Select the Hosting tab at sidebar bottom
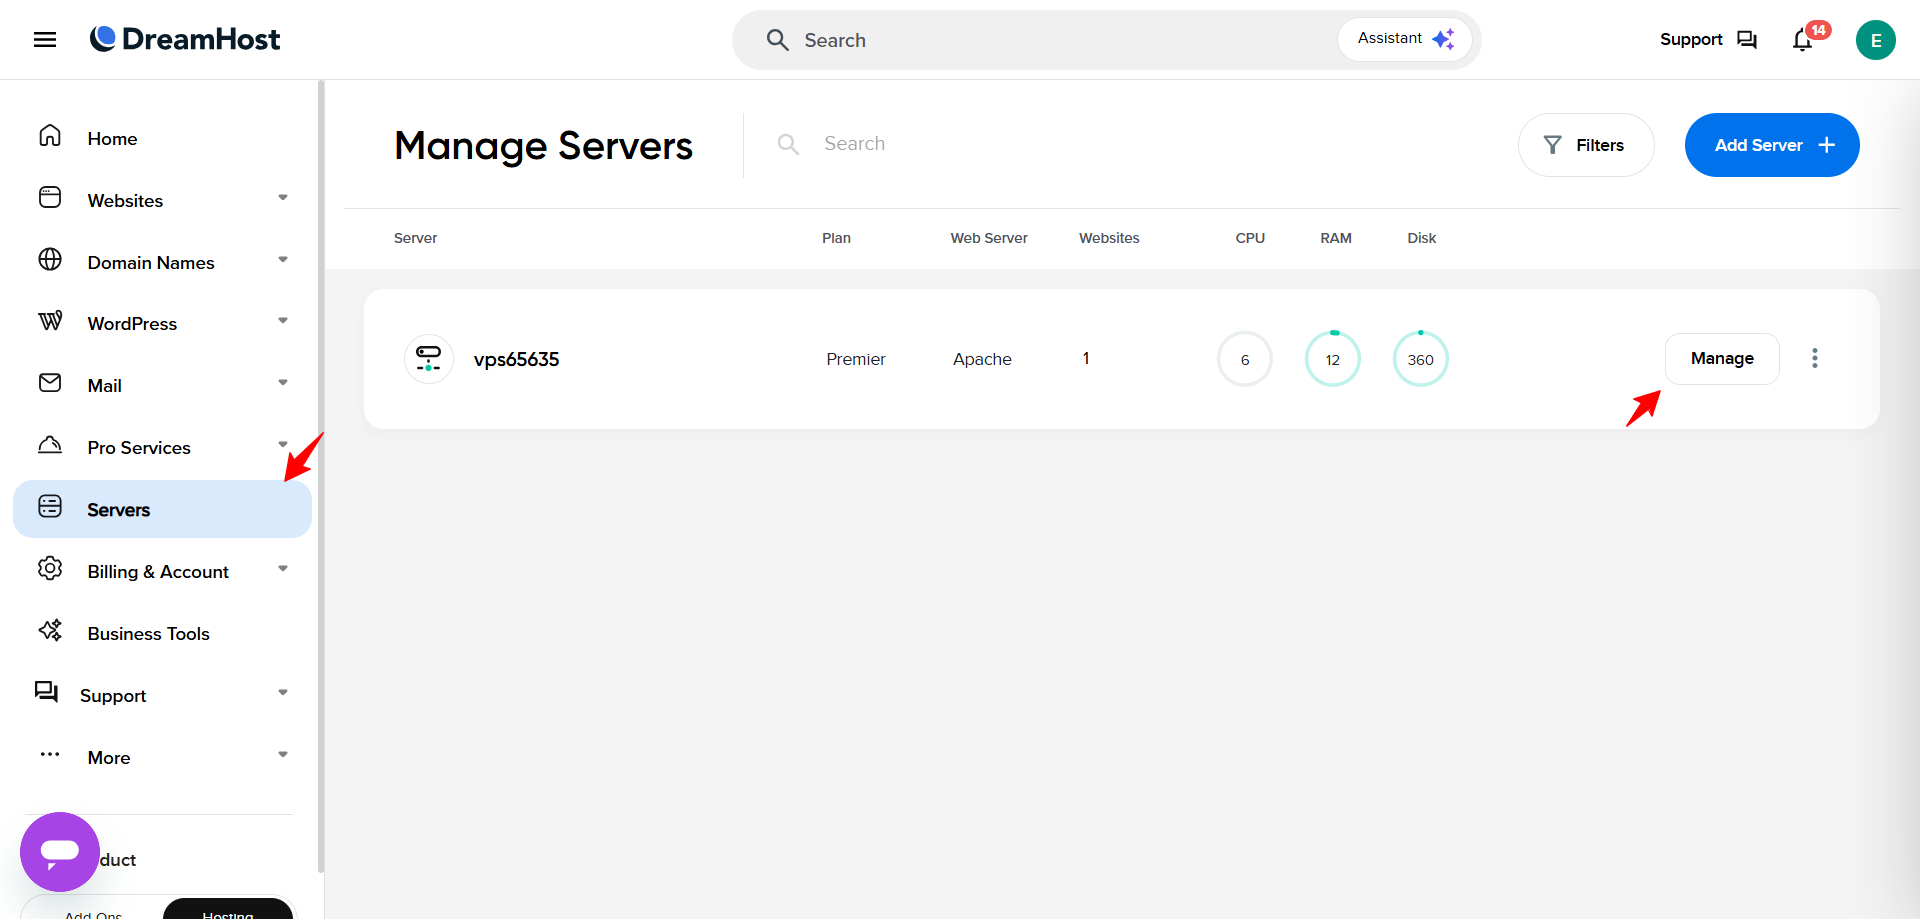Viewport: 1920px width, 919px height. click(228, 909)
